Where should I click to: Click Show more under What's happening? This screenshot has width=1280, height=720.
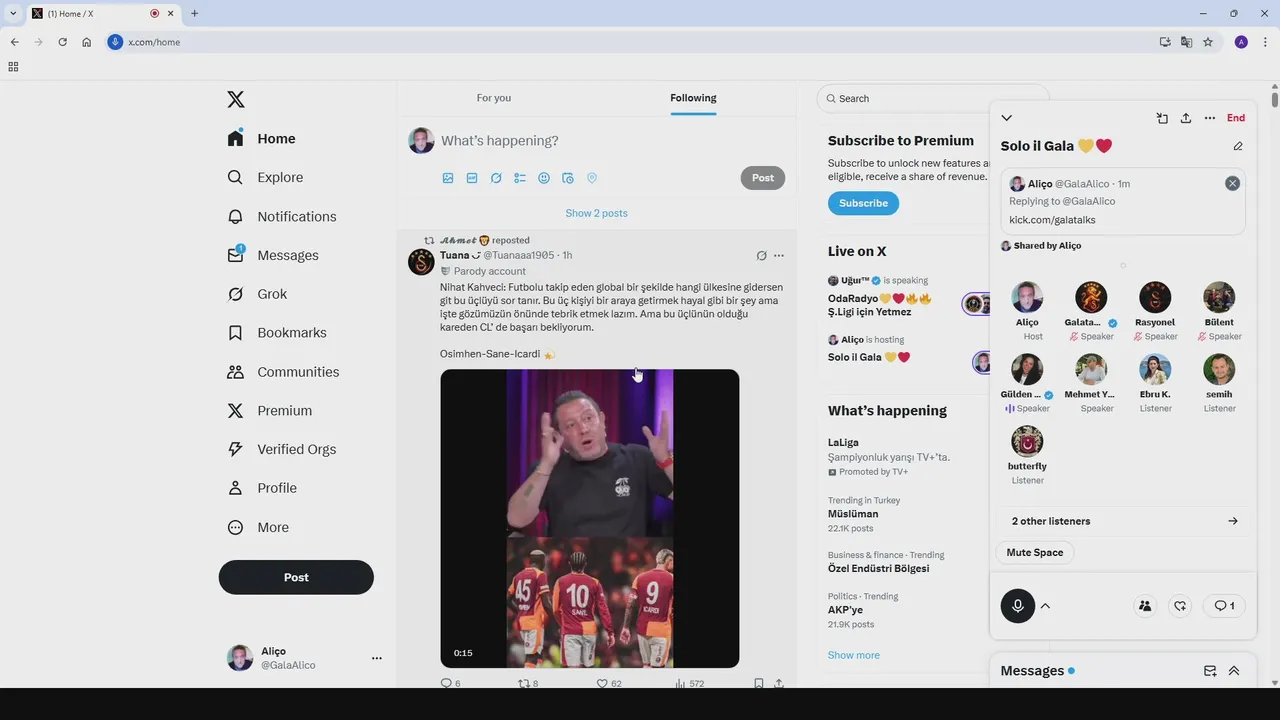pyautogui.click(x=854, y=655)
